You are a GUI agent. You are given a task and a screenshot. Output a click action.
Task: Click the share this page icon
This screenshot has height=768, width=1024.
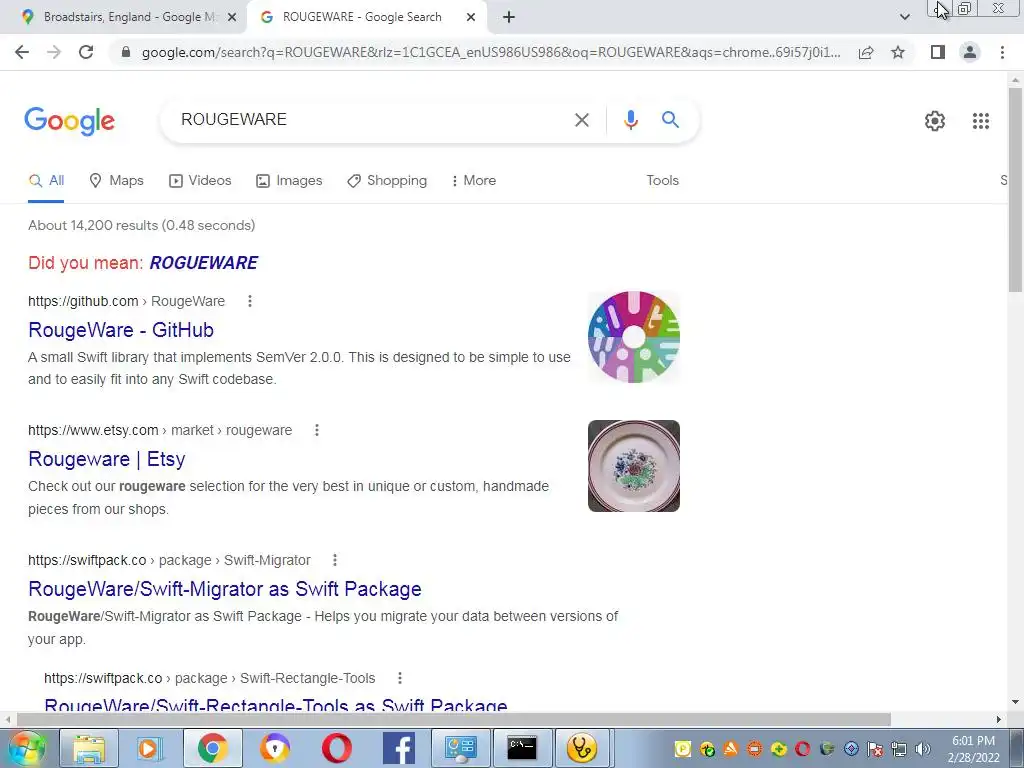pyautogui.click(x=866, y=52)
